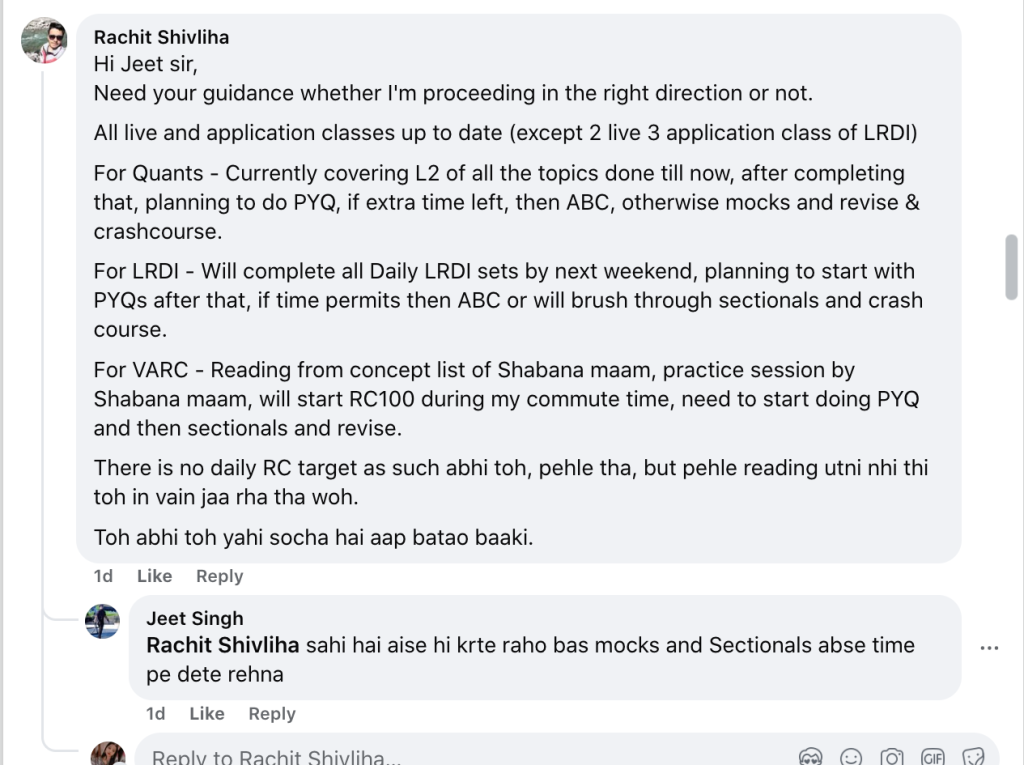Viewport: 1024px width, 765px height.
Task: Open the 1d timestamp on Jeet's reply
Action: click(155, 714)
